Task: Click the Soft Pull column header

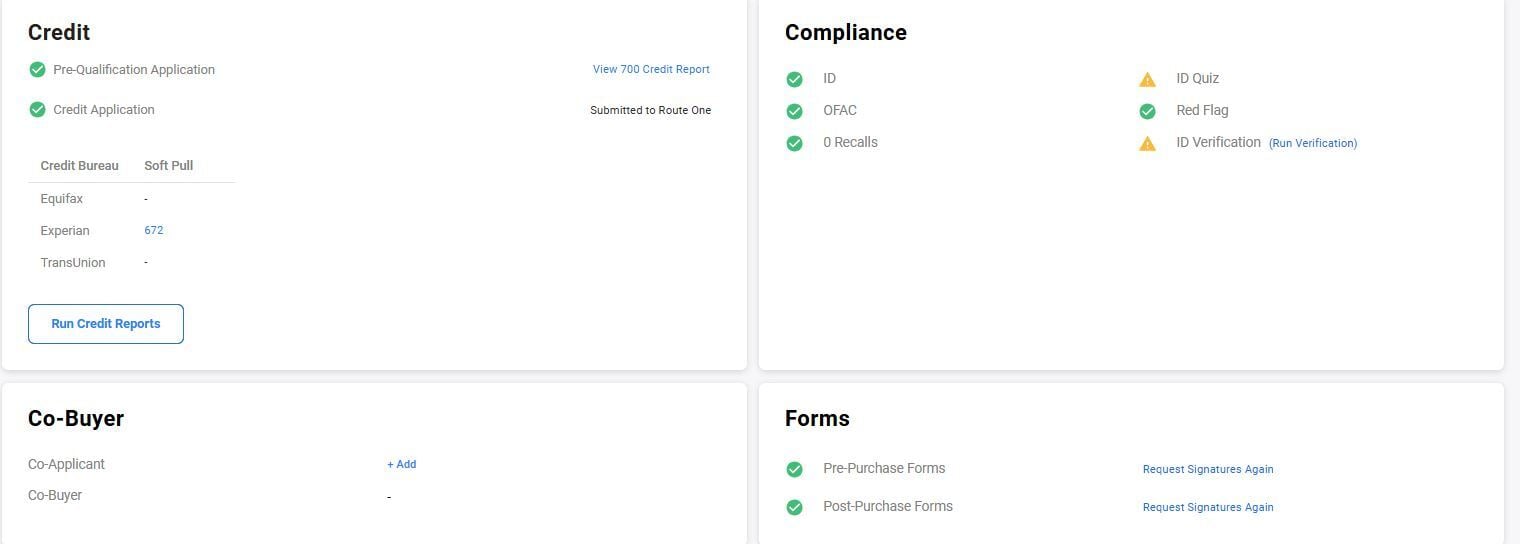Action: coord(168,166)
